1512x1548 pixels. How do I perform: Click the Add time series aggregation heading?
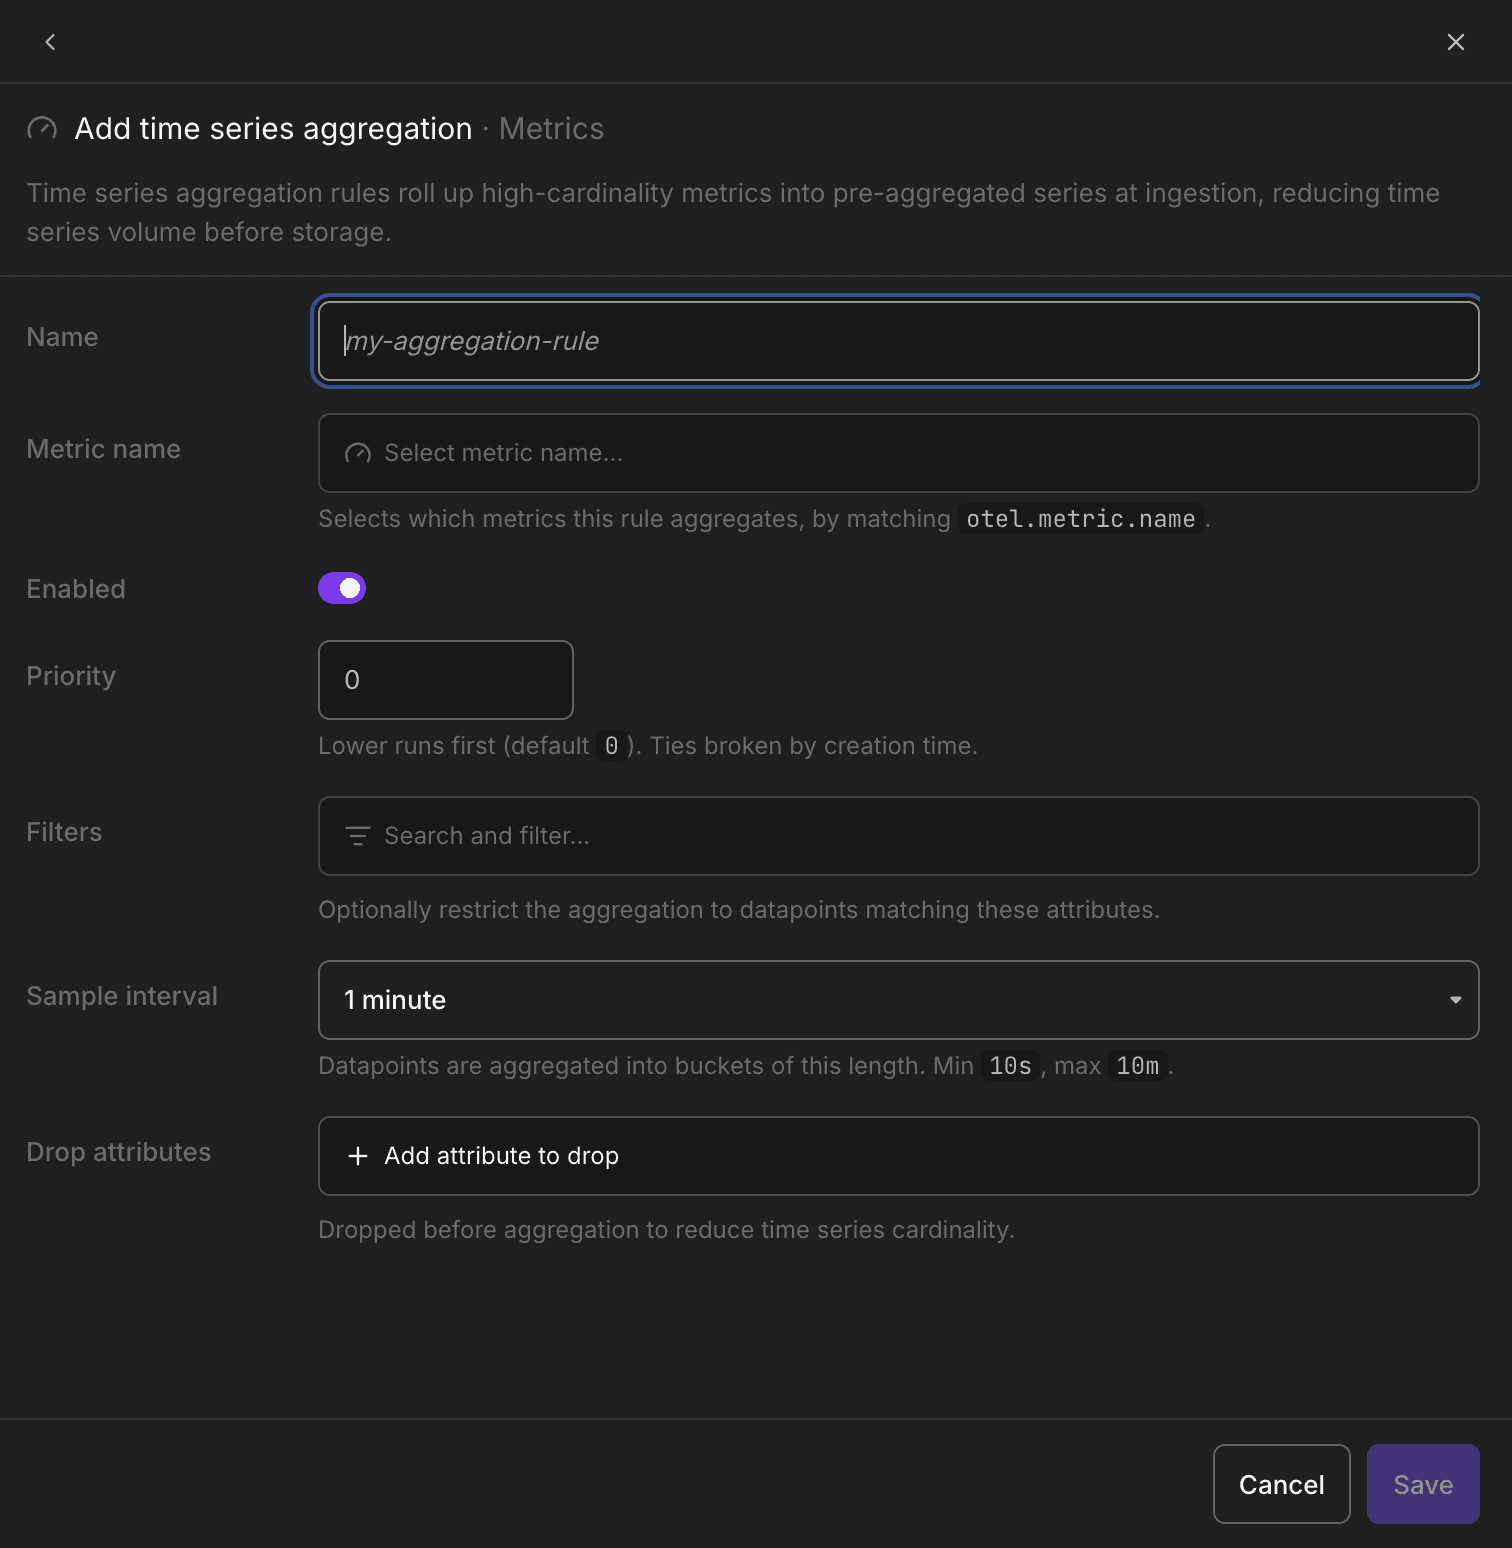click(x=273, y=129)
